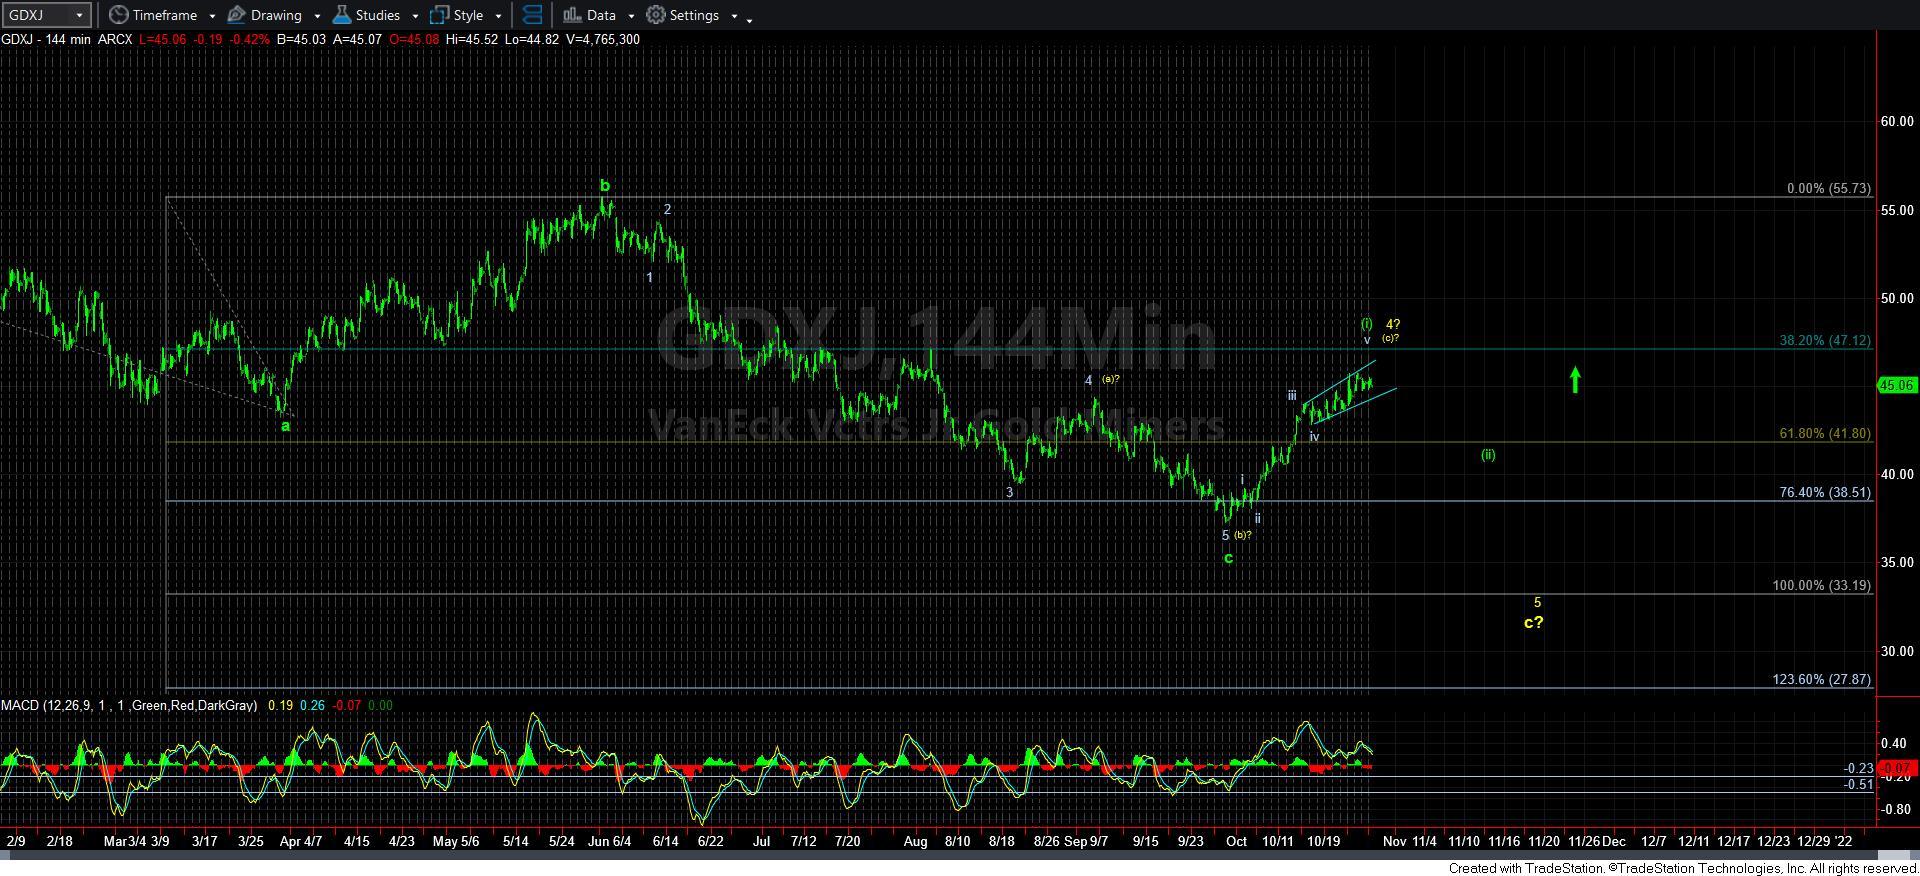Click the red -0.07 MACD value marker
The width and height of the screenshot is (1920, 876).
click(1896, 769)
